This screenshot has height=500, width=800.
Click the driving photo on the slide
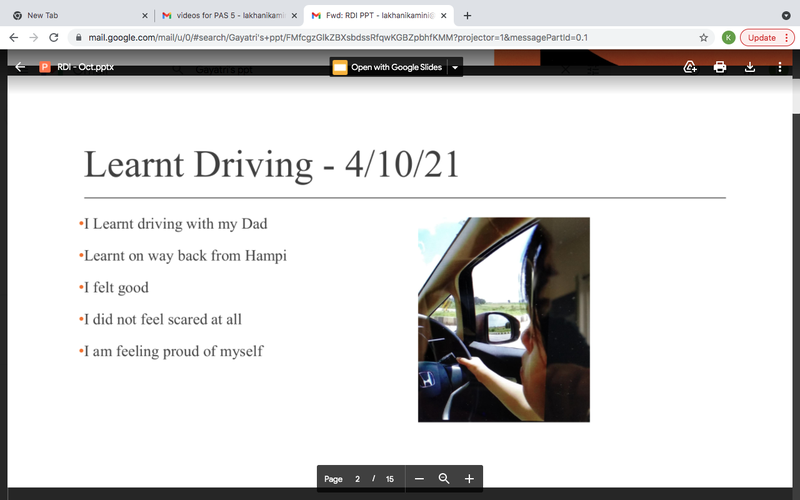click(504, 319)
